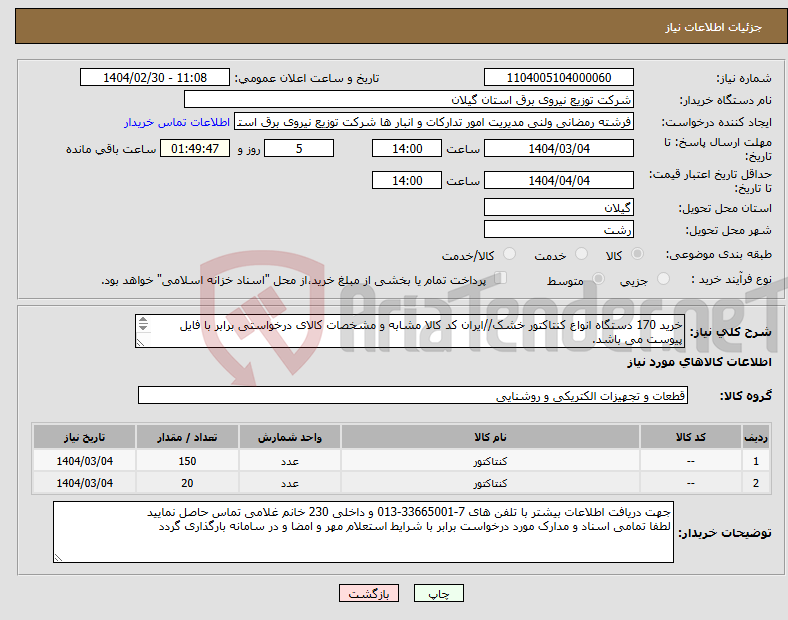
Task: Click quantity 150 in row 1
Action: click(187, 461)
